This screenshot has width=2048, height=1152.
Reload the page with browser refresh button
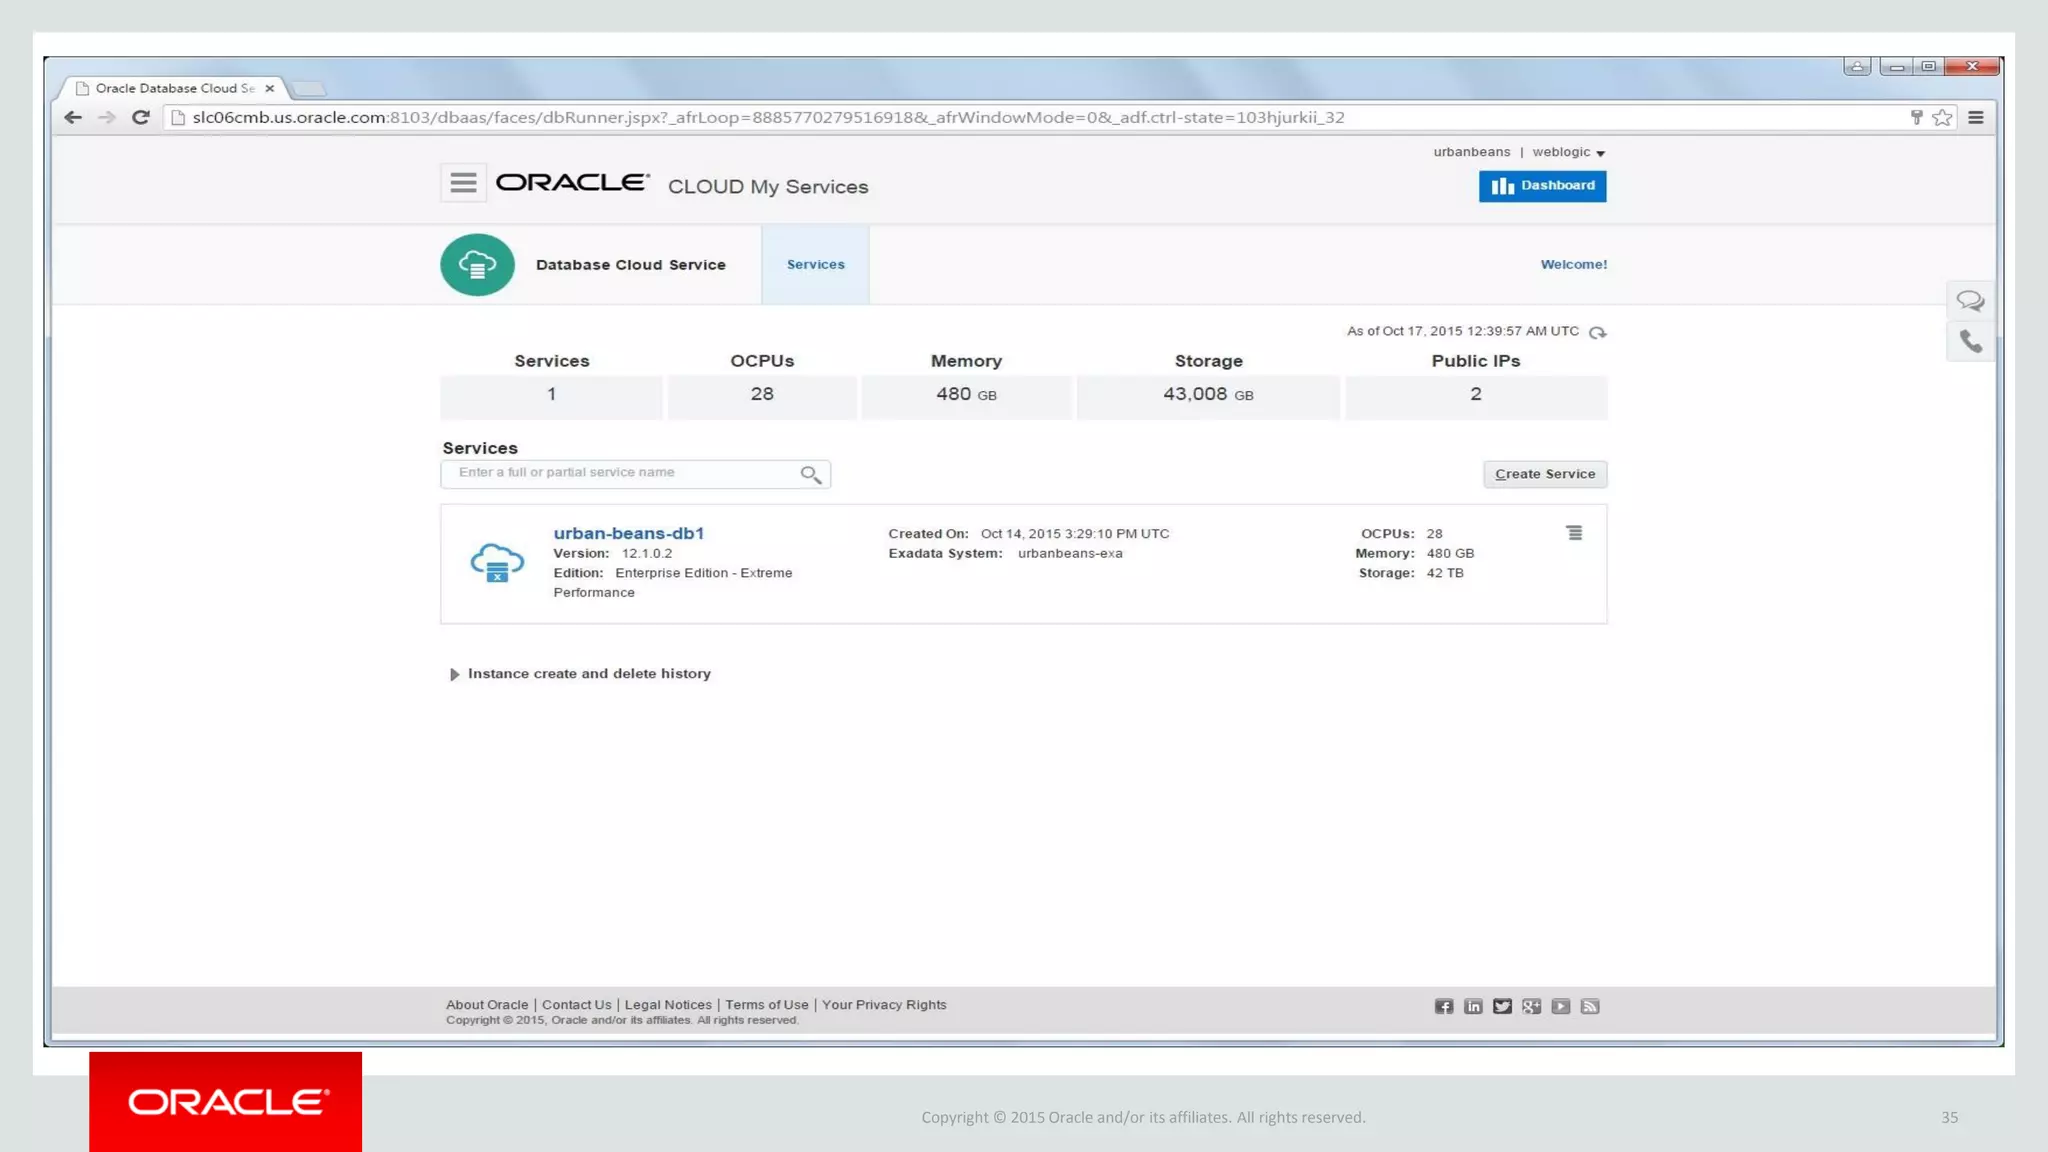tap(141, 118)
